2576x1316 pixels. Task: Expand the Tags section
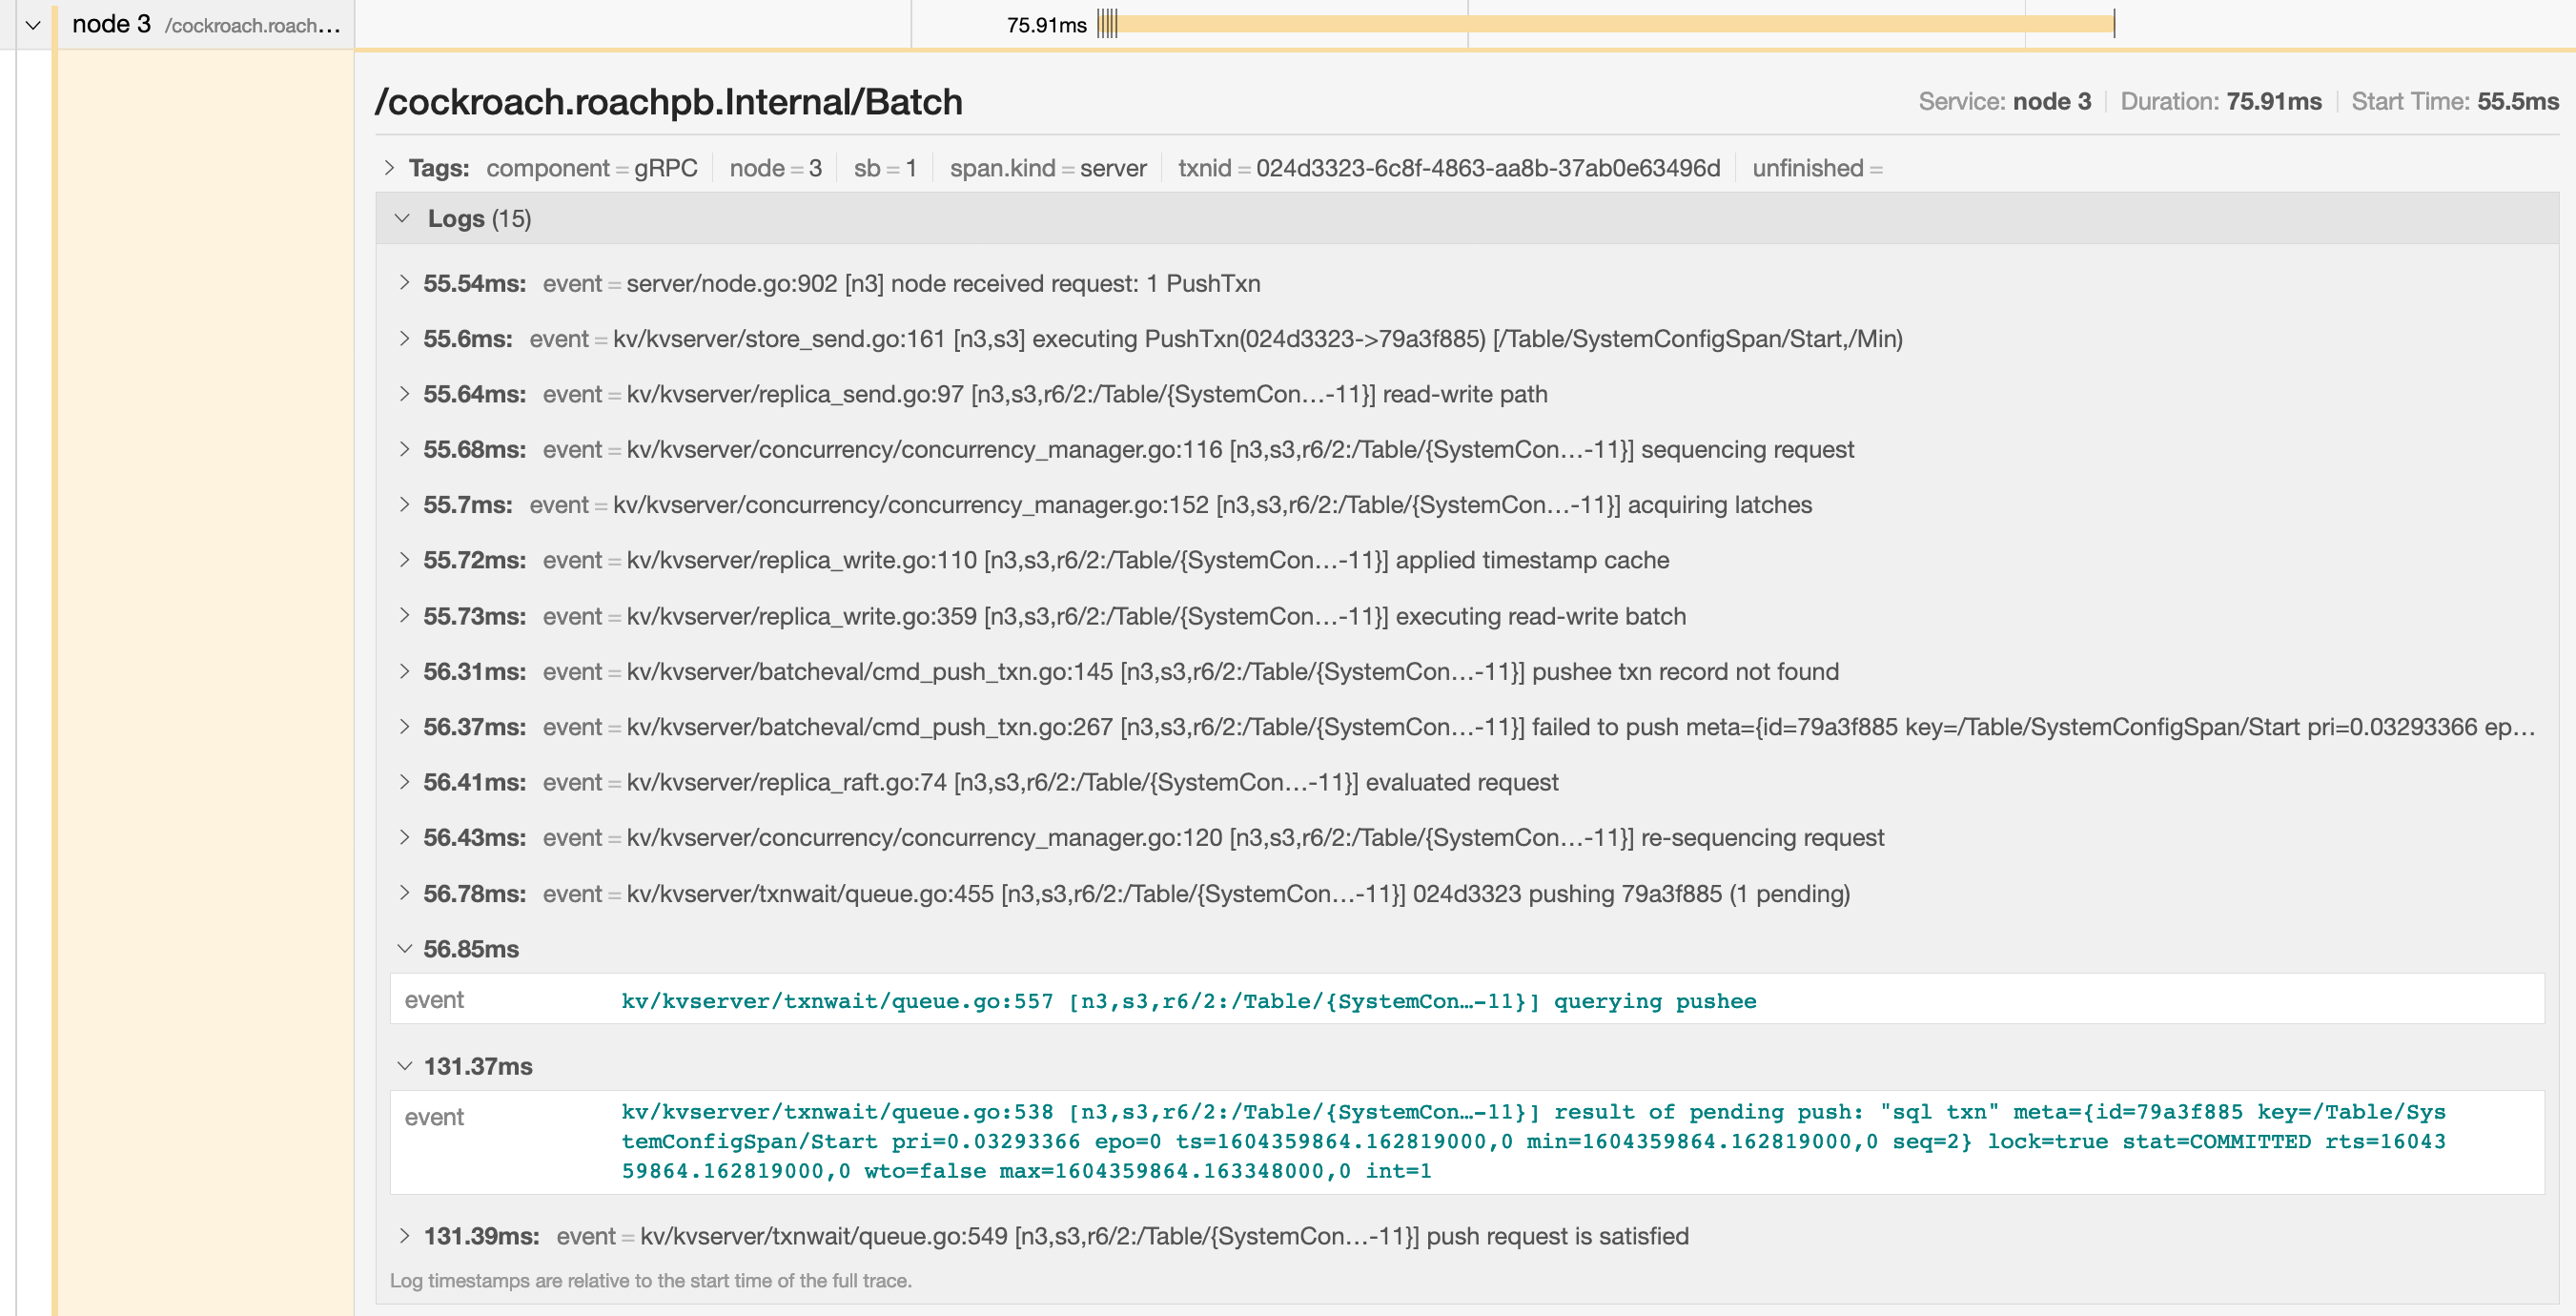pyautogui.click(x=389, y=167)
